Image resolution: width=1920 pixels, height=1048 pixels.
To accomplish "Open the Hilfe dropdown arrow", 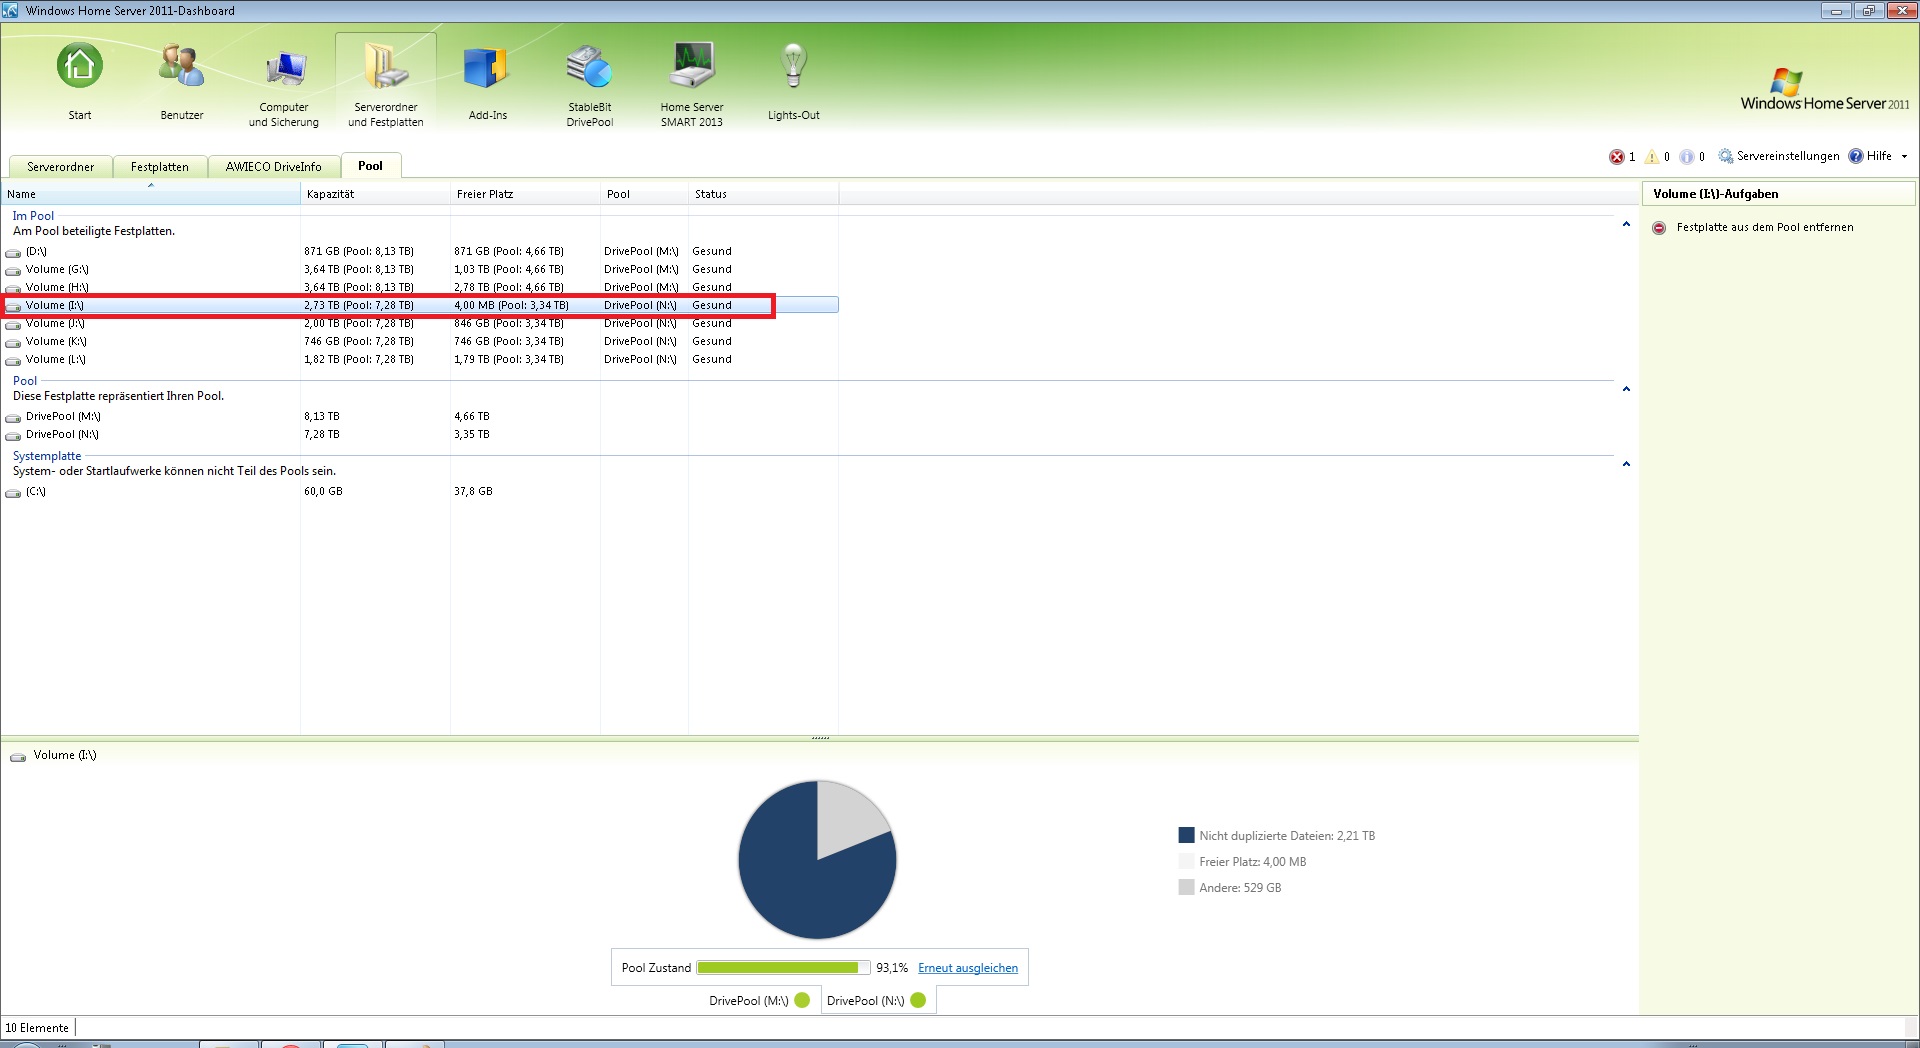I will coord(1904,156).
